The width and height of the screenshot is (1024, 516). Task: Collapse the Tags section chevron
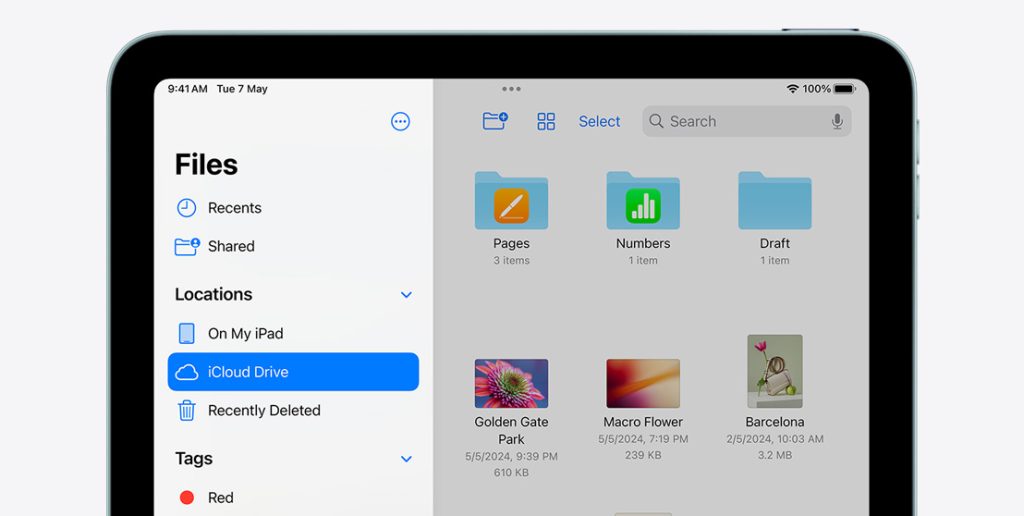(406, 459)
